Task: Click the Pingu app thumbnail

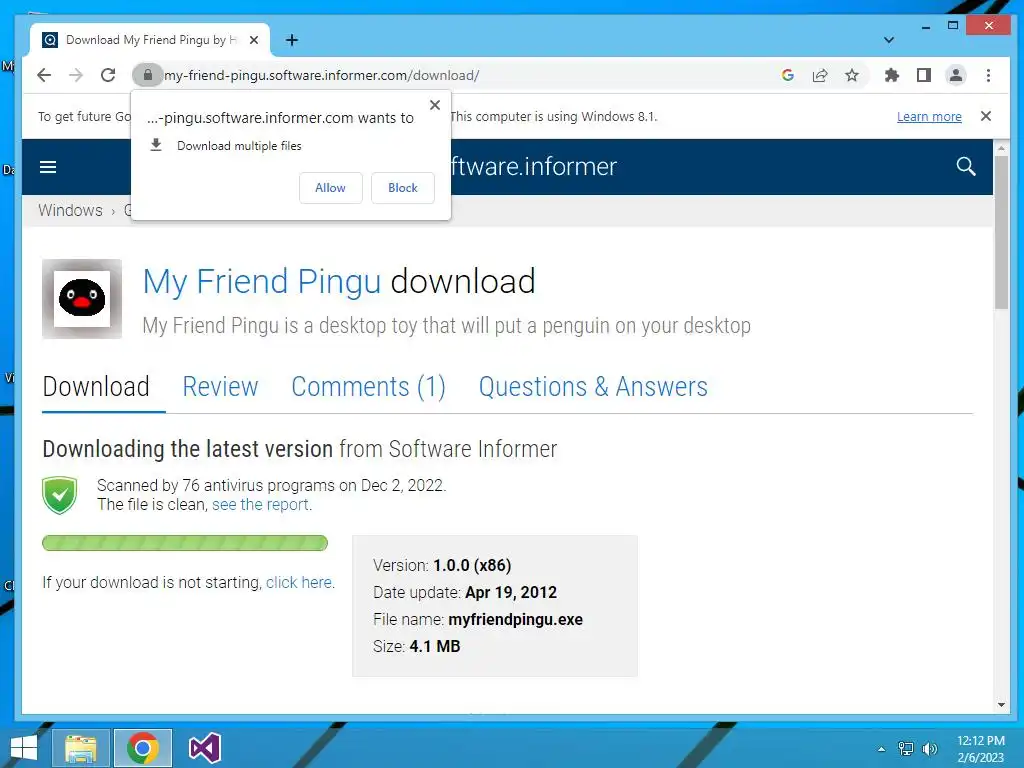Action: (82, 299)
